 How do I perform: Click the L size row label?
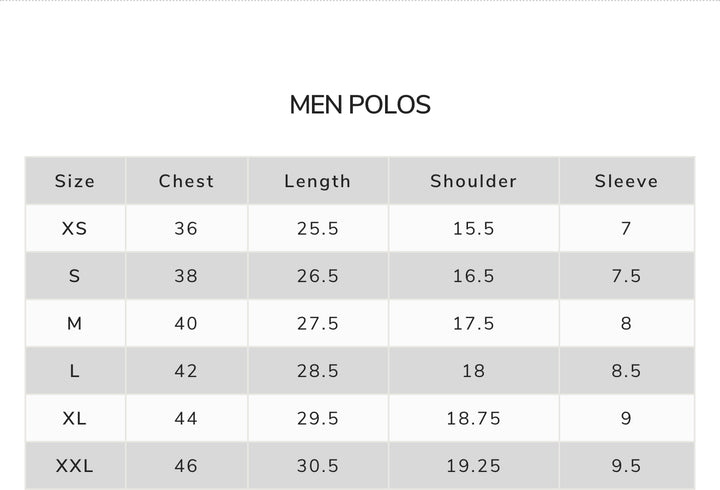point(75,371)
